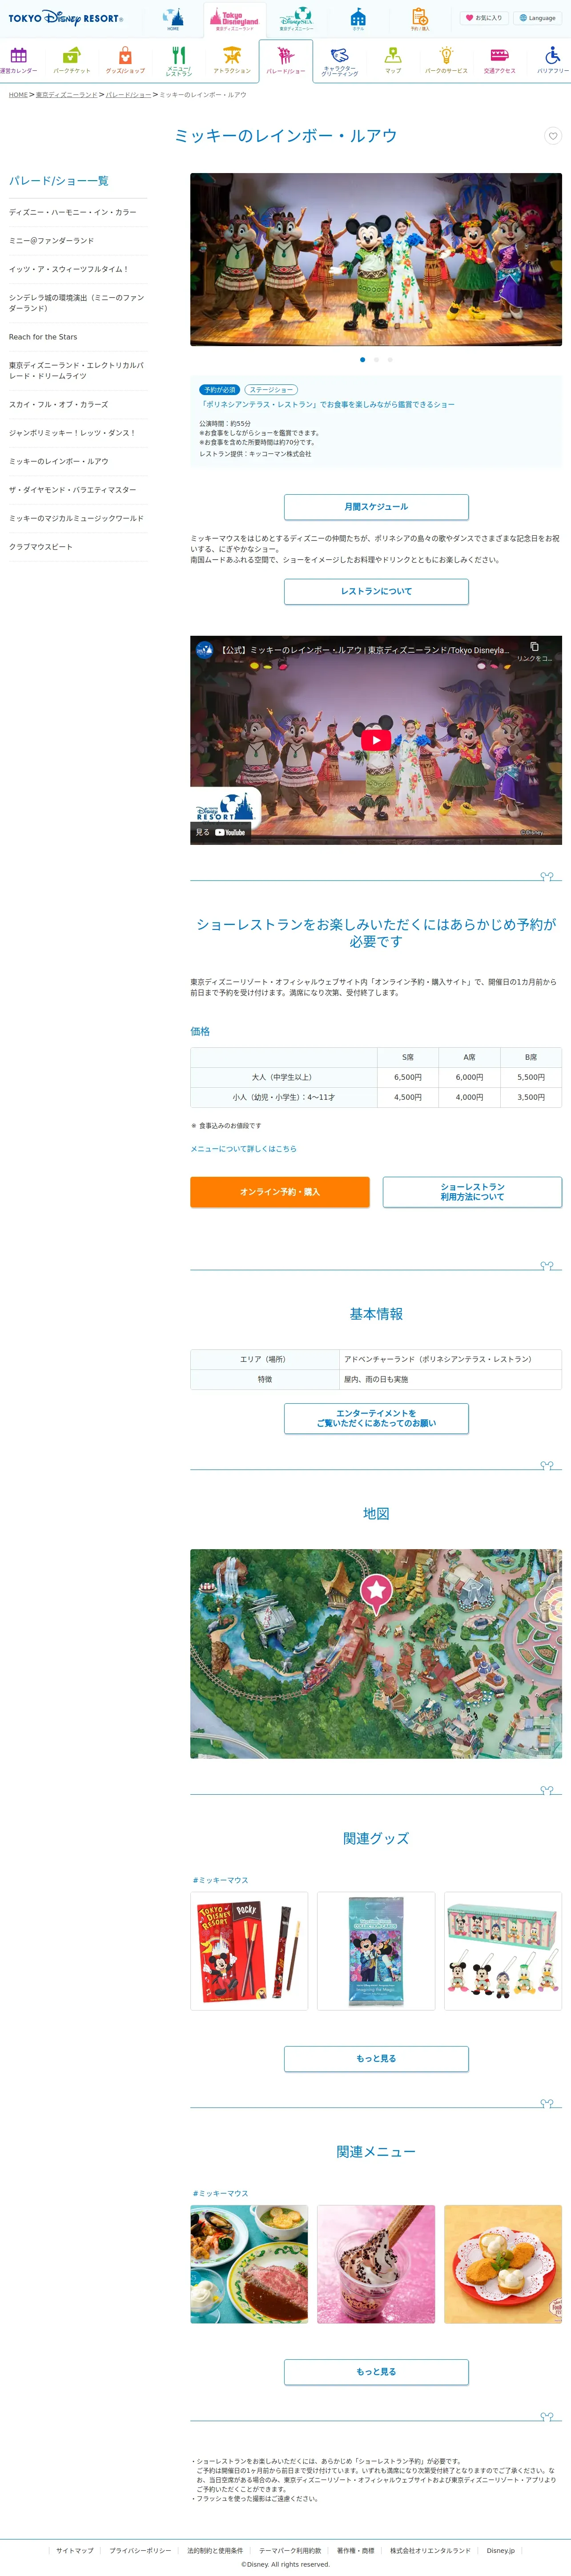Open the Language selector
This screenshot has width=571, height=2576.
(x=538, y=18)
